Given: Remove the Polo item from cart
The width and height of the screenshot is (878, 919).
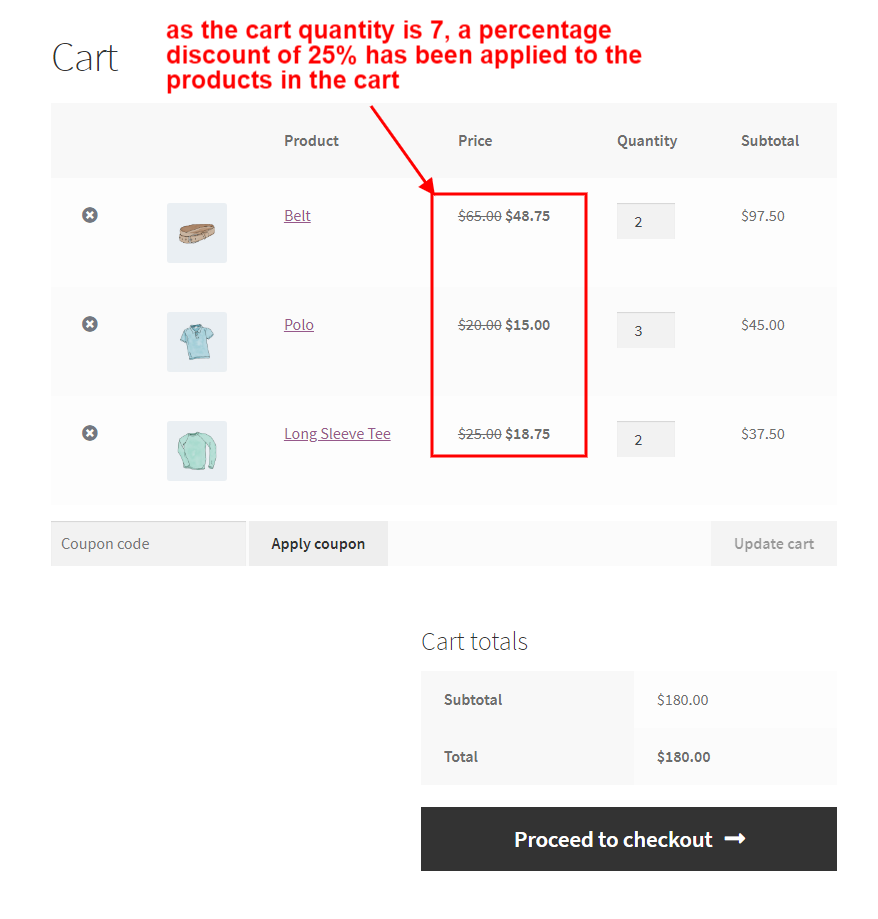Looking at the screenshot, I should click(90, 324).
